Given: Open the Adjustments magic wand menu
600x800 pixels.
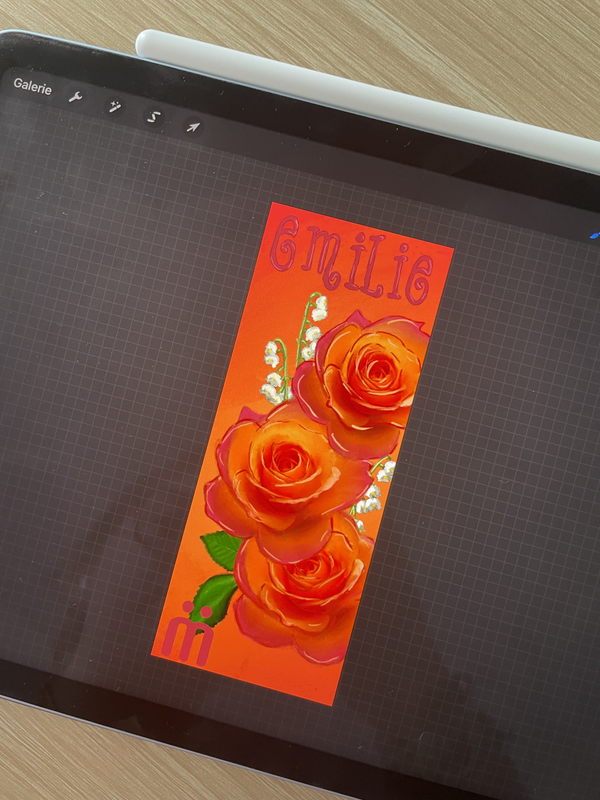Looking at the screenshot, I should pyautogui.click(x=115, y=106).
